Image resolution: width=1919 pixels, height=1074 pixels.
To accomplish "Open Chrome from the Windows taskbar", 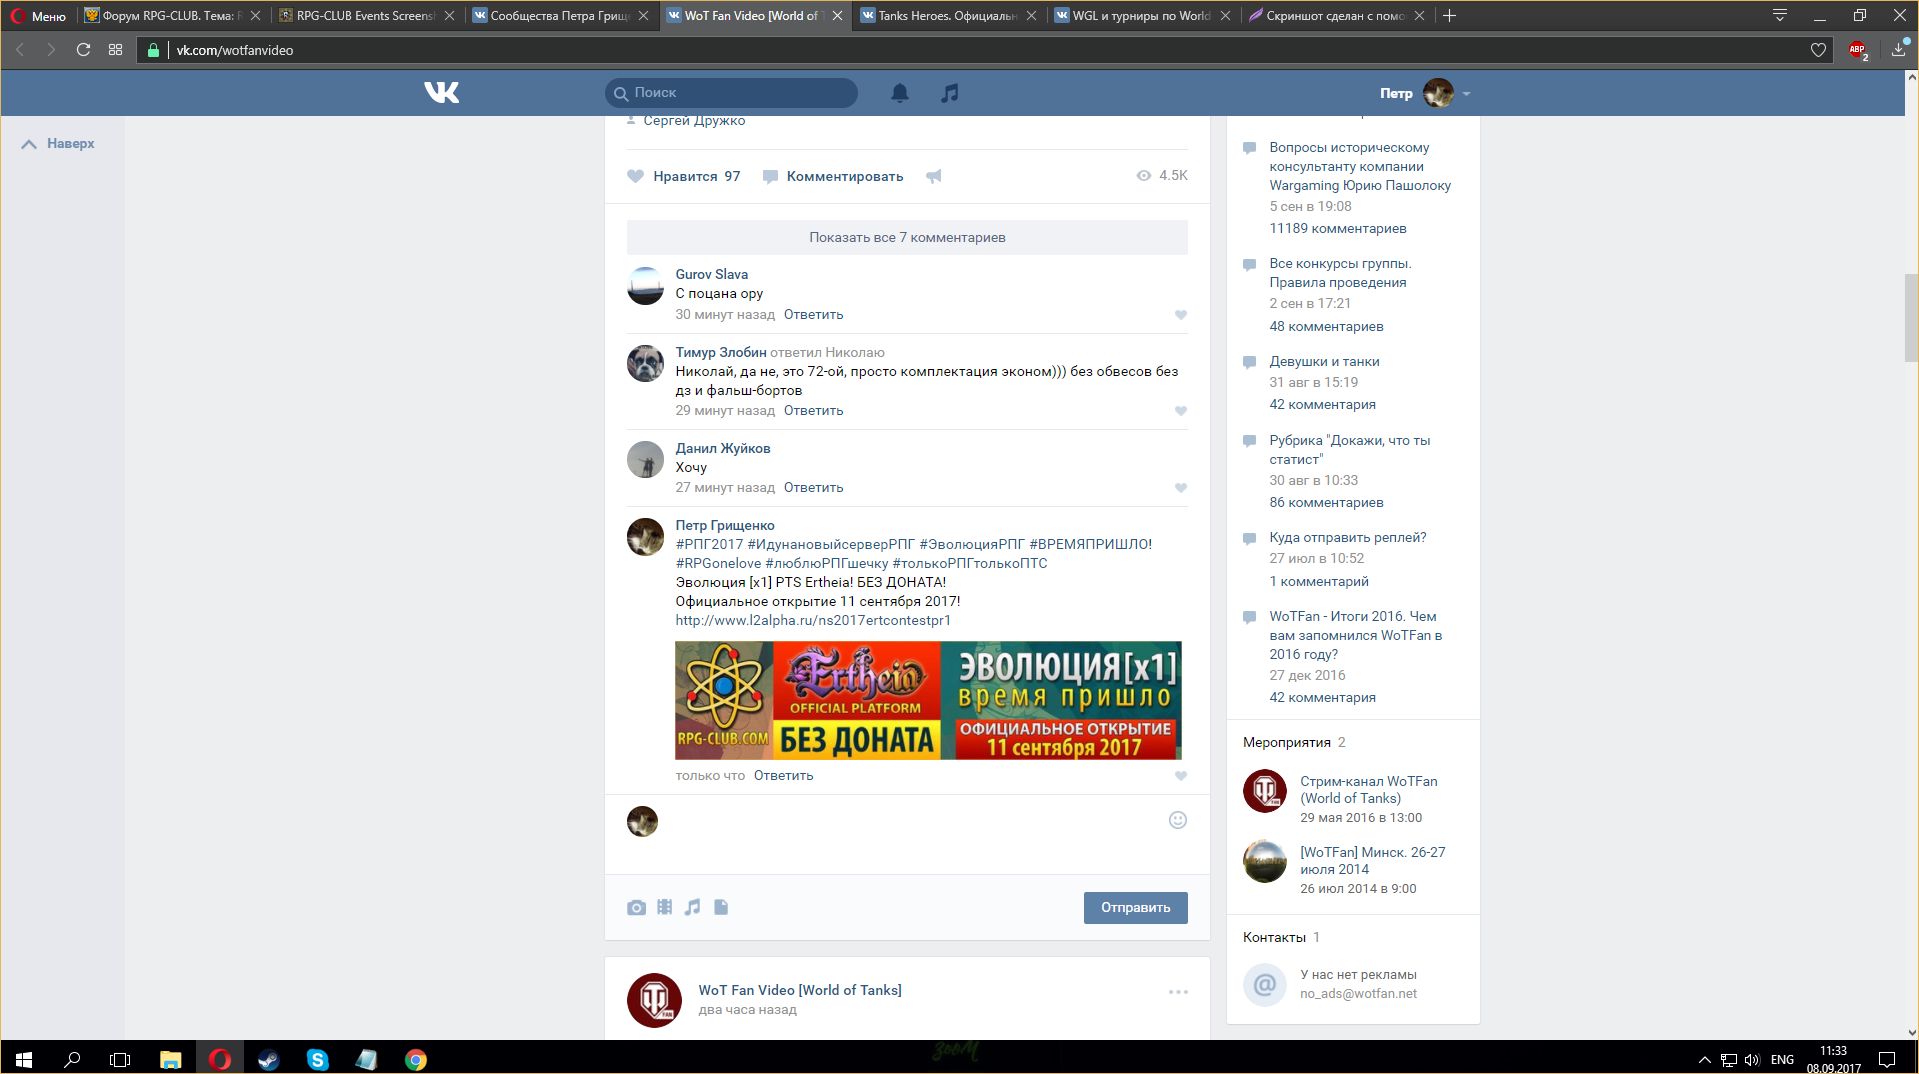I will point(415,1059).
